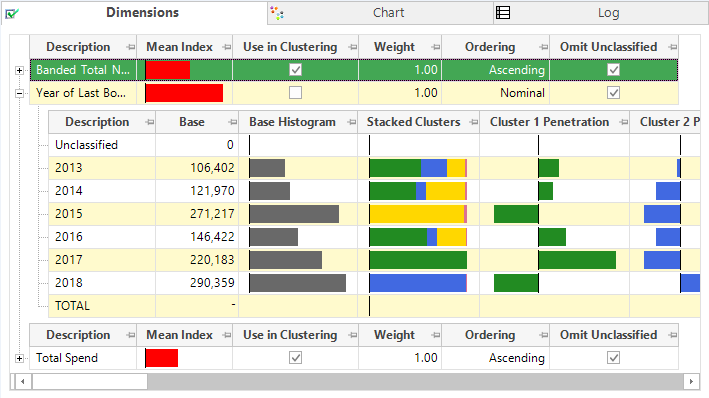Open the Ordering value Nominal

pyautogui.click(x=522, y=93)
